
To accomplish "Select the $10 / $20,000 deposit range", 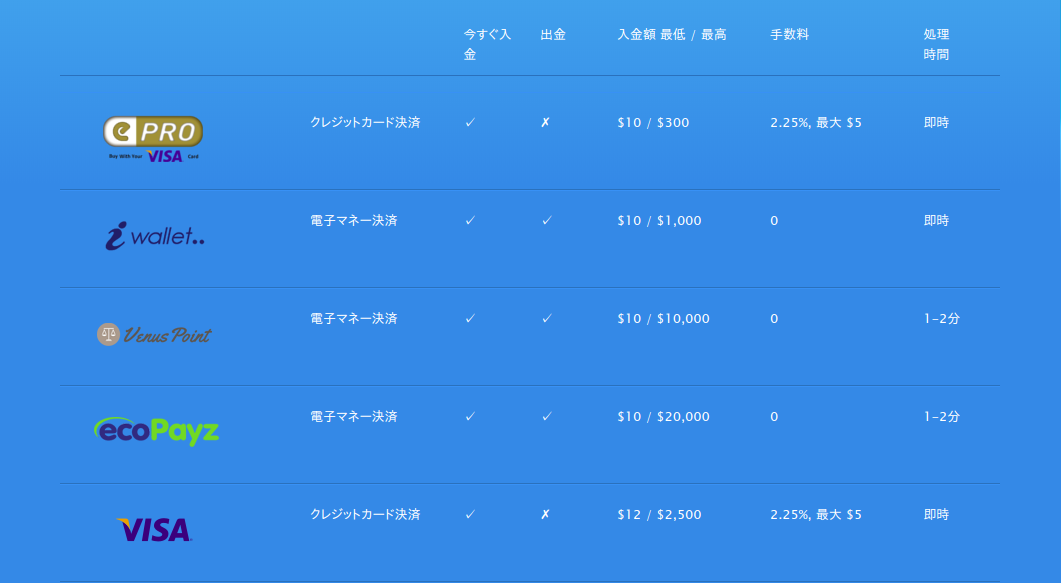I will pos(663,417).
